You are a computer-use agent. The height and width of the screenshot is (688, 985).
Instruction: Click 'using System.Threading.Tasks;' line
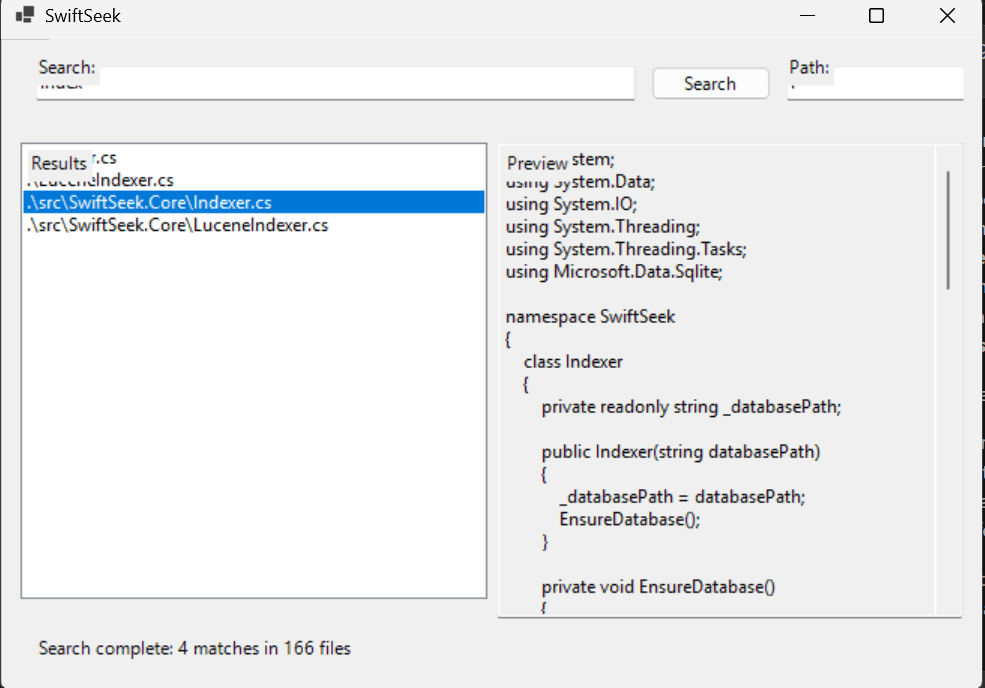pos(626,249)
